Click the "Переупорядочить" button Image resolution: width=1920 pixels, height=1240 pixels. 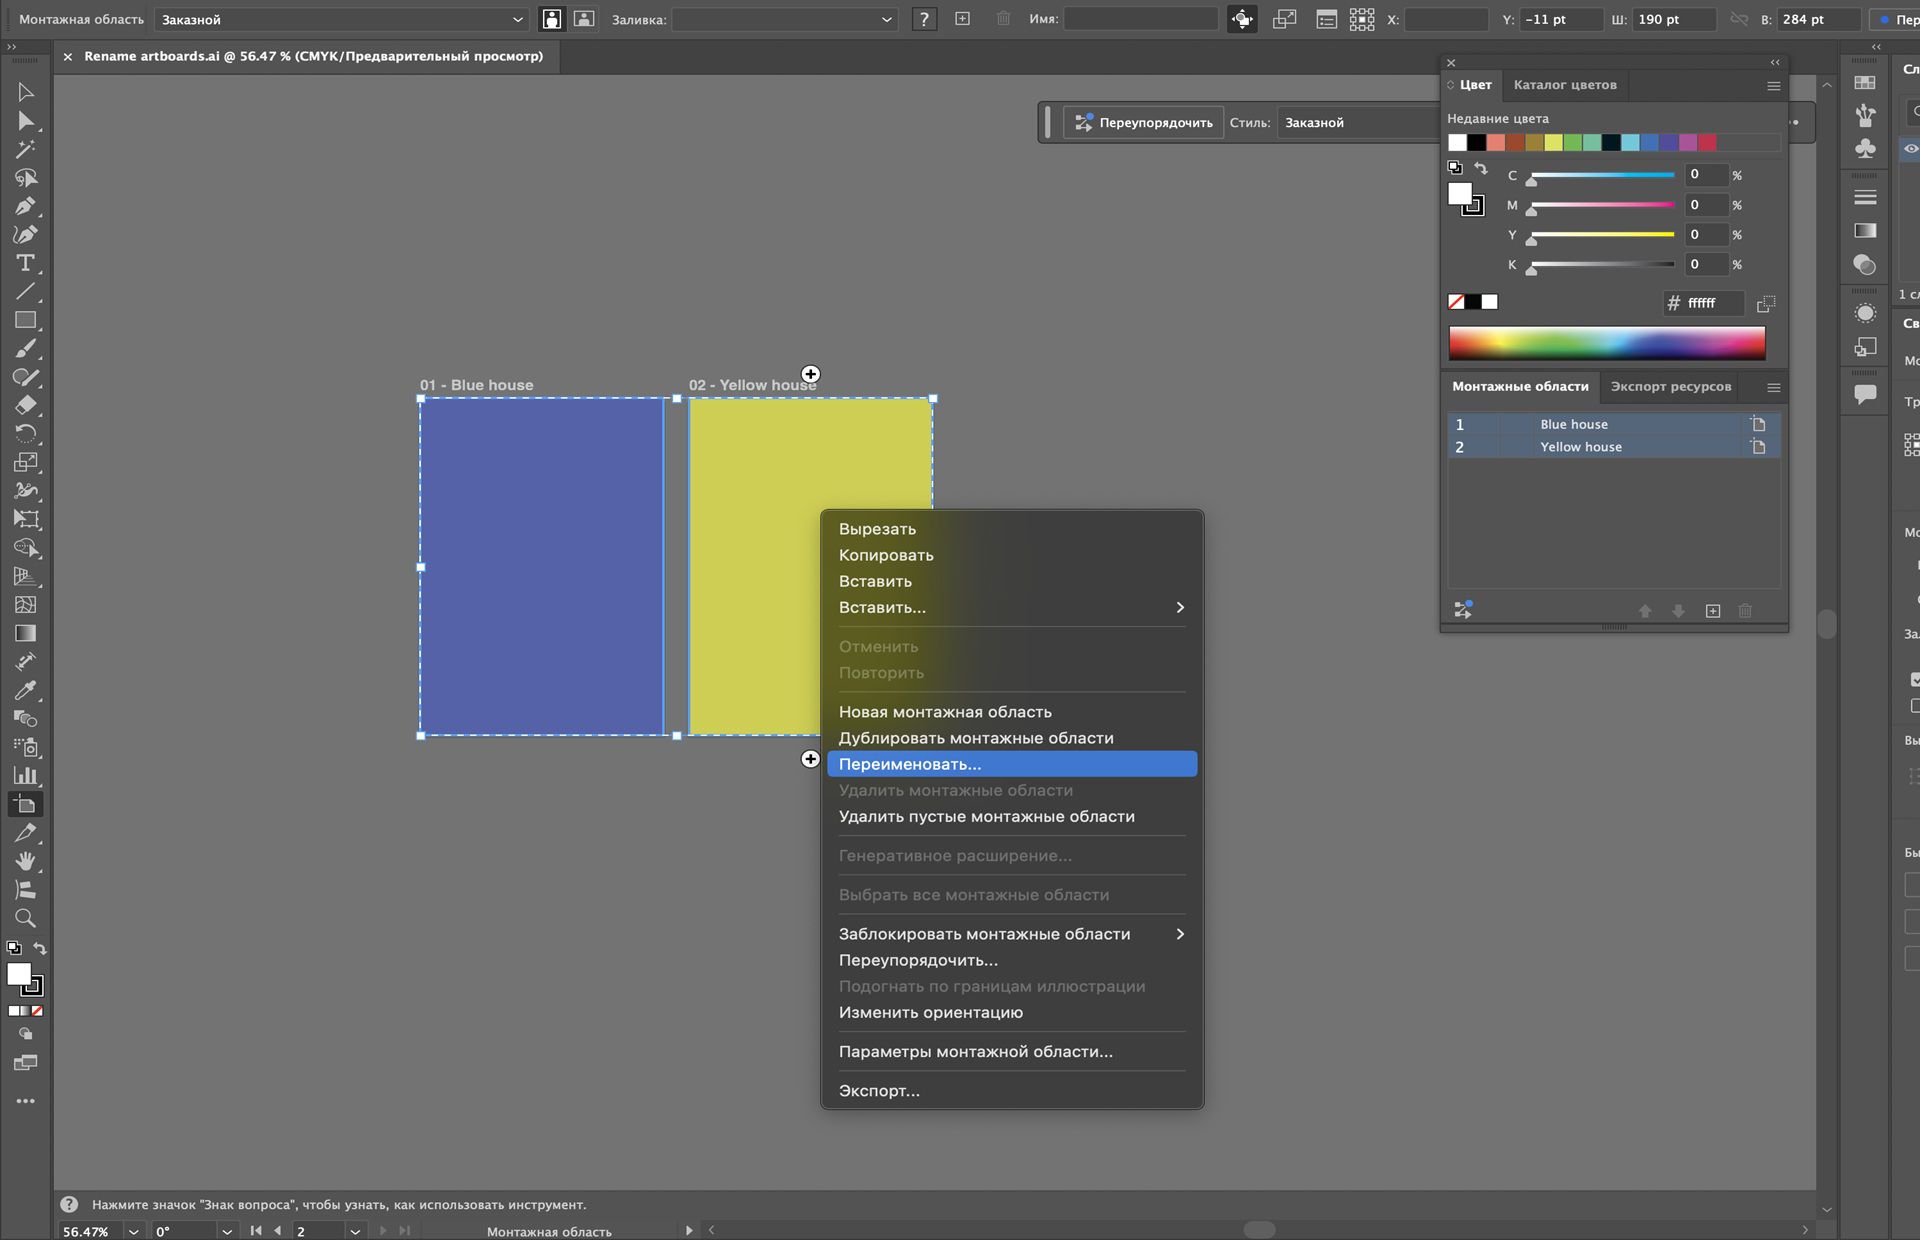click(1144, 123)
